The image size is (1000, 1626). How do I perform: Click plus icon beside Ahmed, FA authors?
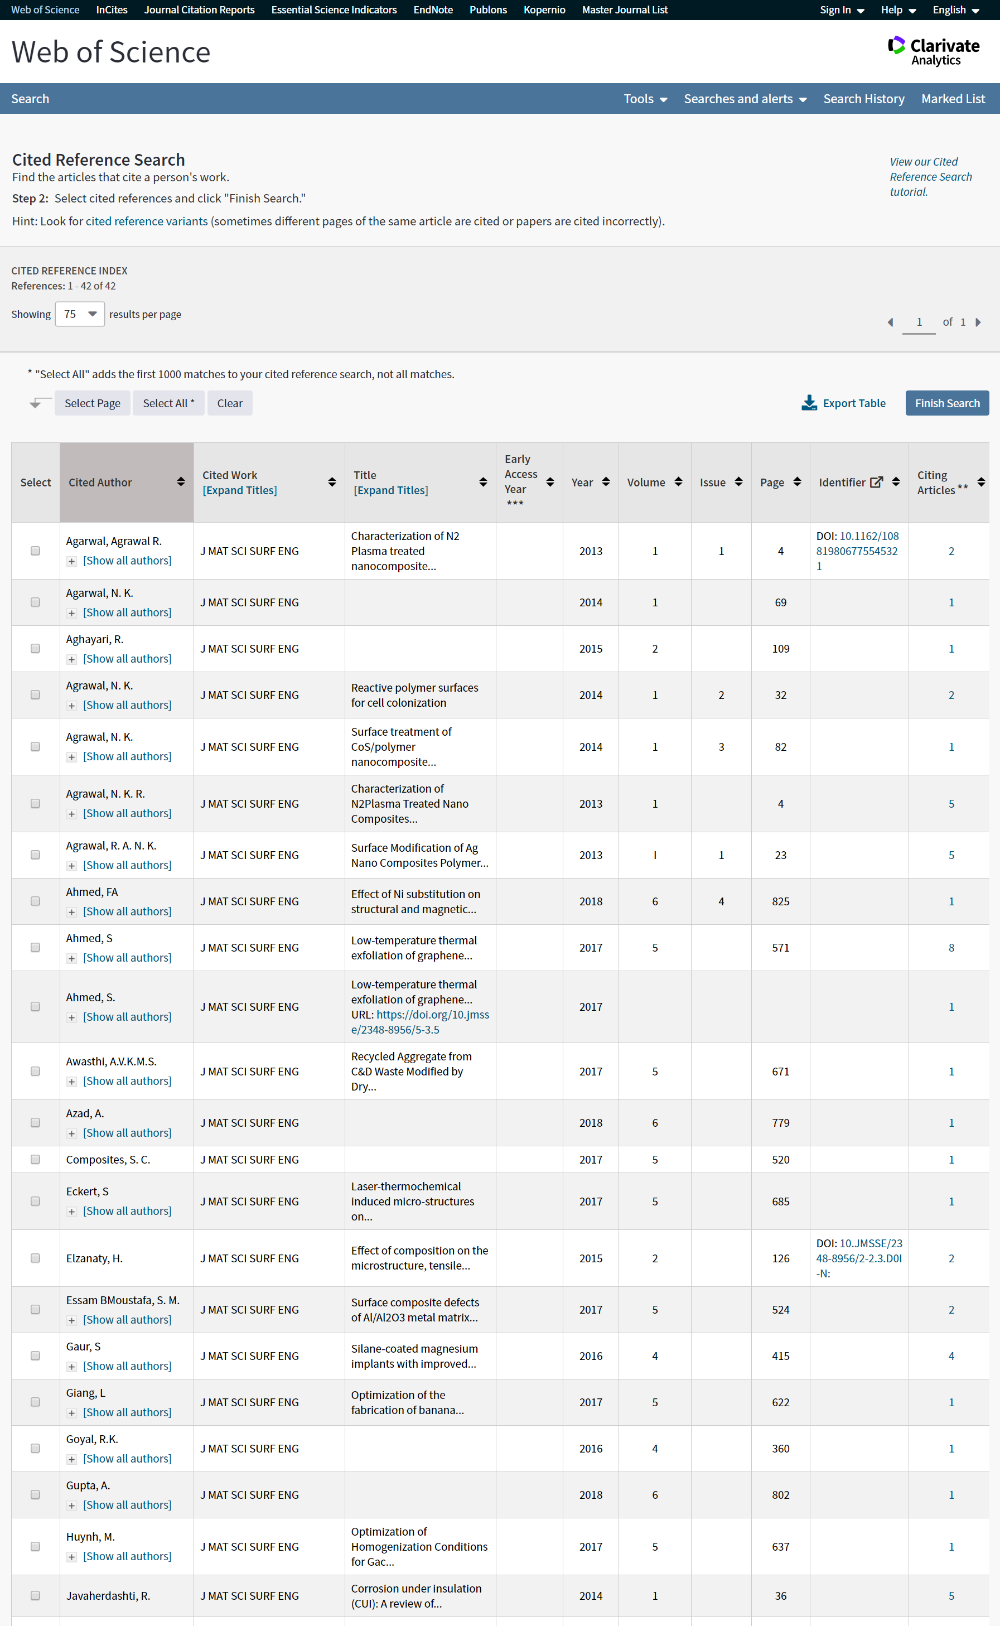coord(71,913)
